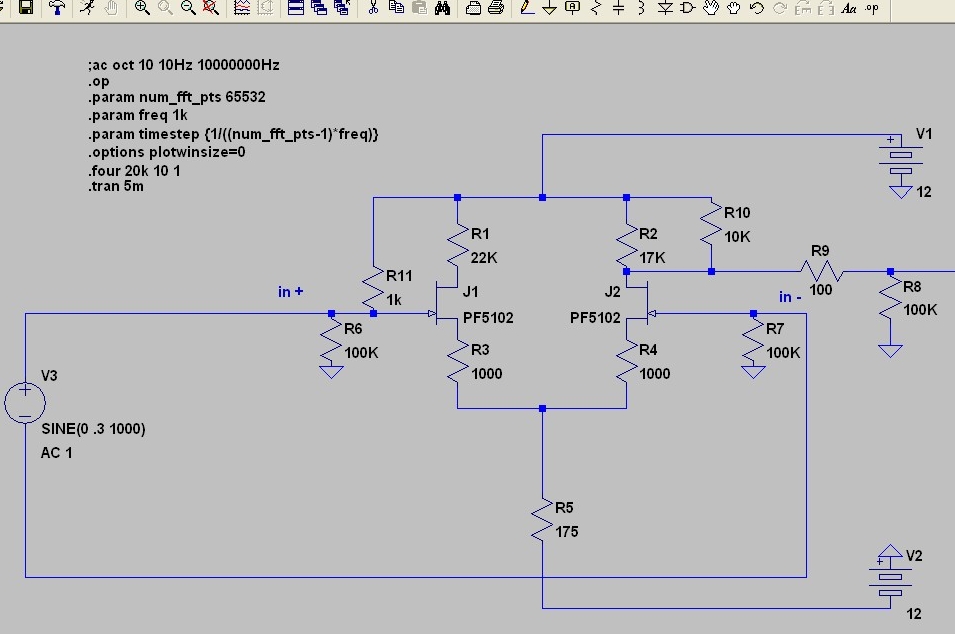Click resistor R8 valued 100K
The height and width of the screenshot is (634, 955).
(x=890, y=298)
